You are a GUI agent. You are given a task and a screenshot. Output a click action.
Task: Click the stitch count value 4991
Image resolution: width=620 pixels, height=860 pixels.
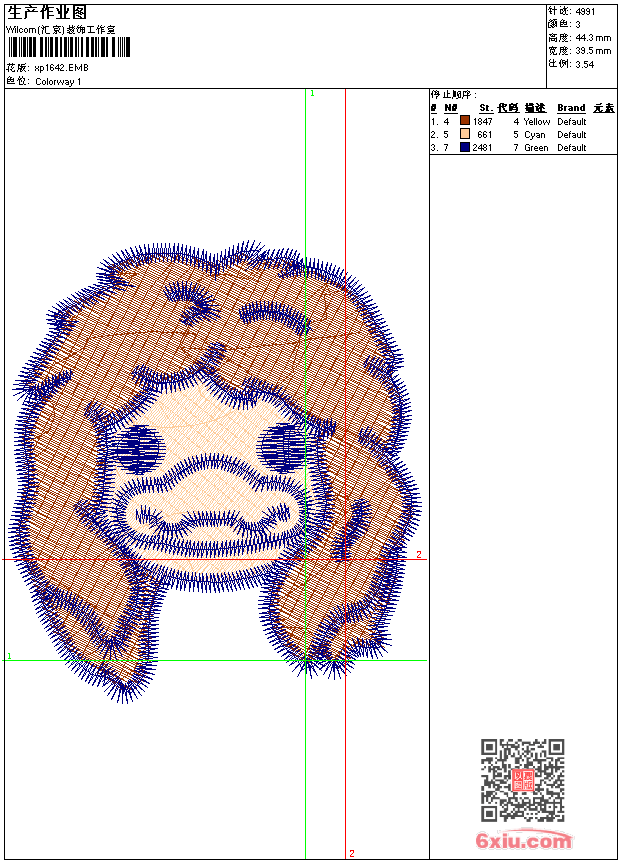[x=585, y=12]
